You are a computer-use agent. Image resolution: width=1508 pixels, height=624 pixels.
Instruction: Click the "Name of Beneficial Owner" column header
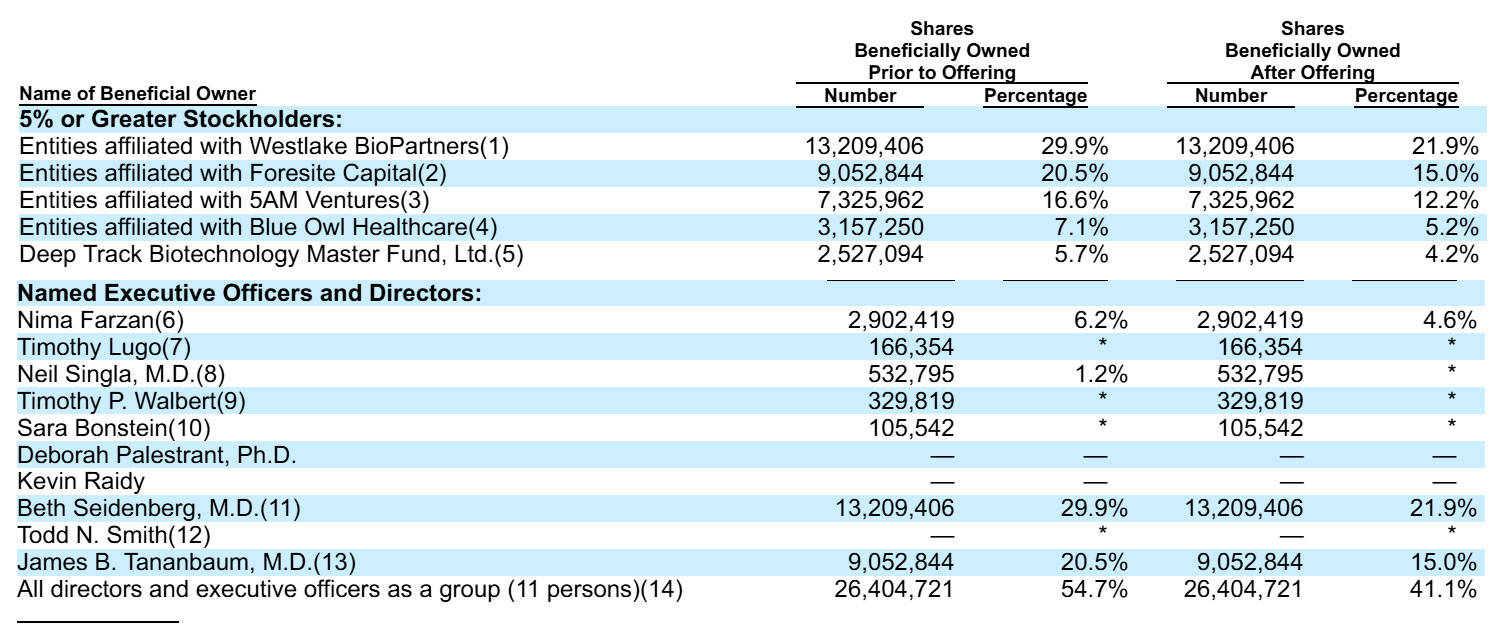coord(138,94)
